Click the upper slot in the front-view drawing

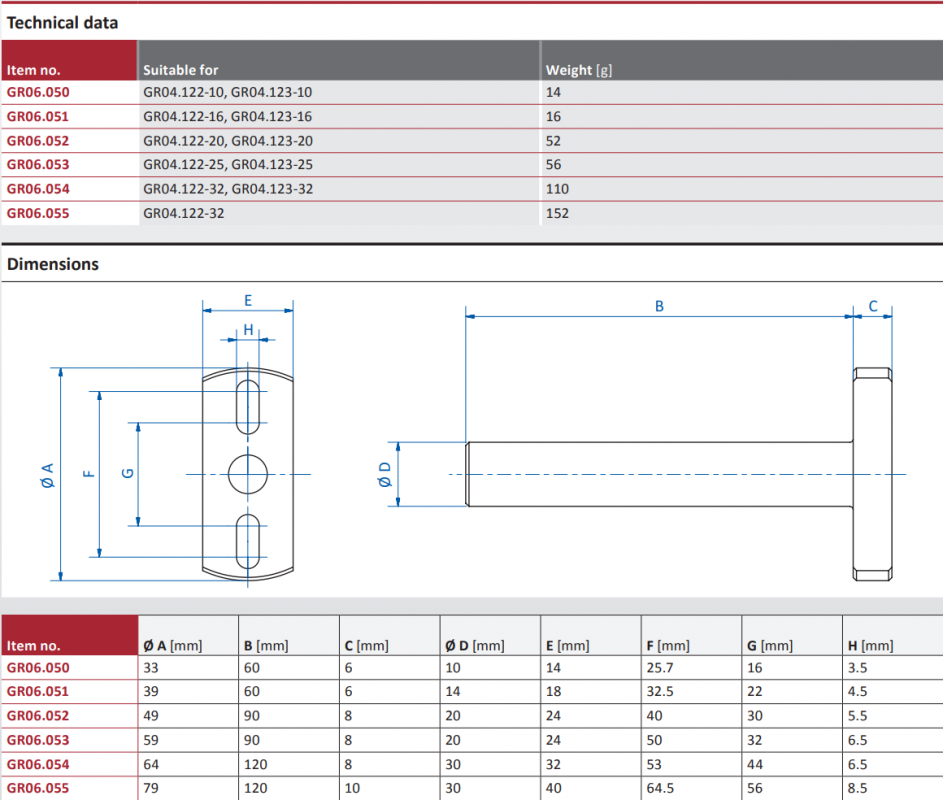[248, 407]
